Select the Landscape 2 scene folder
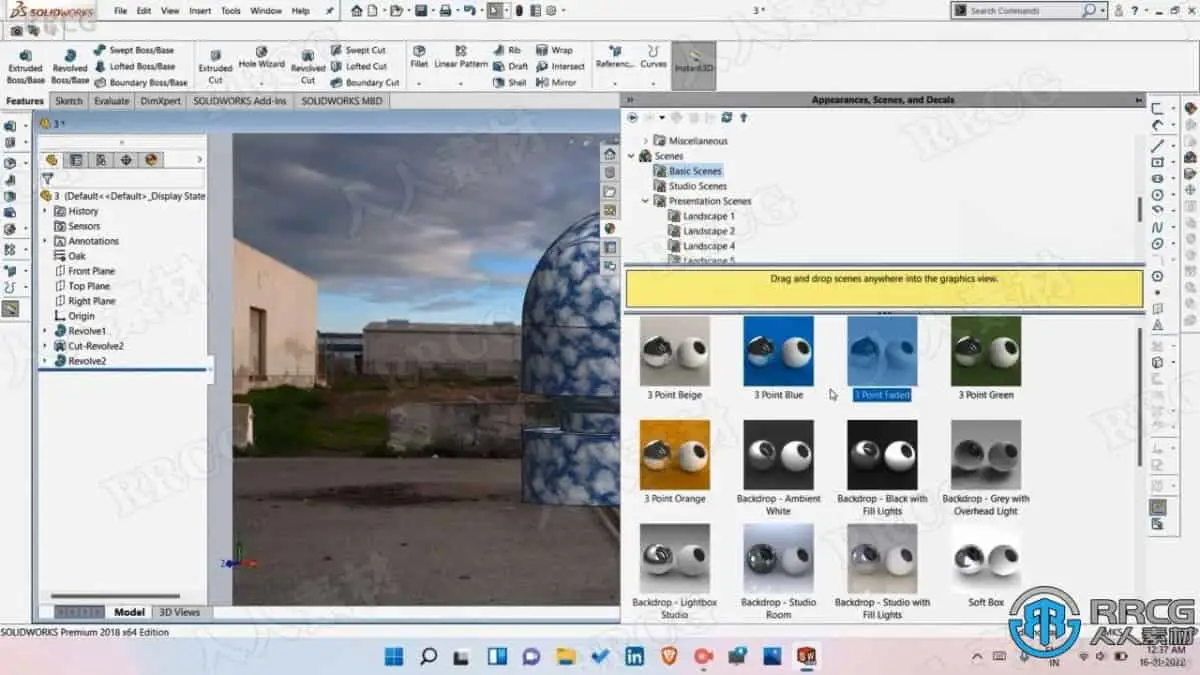 708,231
